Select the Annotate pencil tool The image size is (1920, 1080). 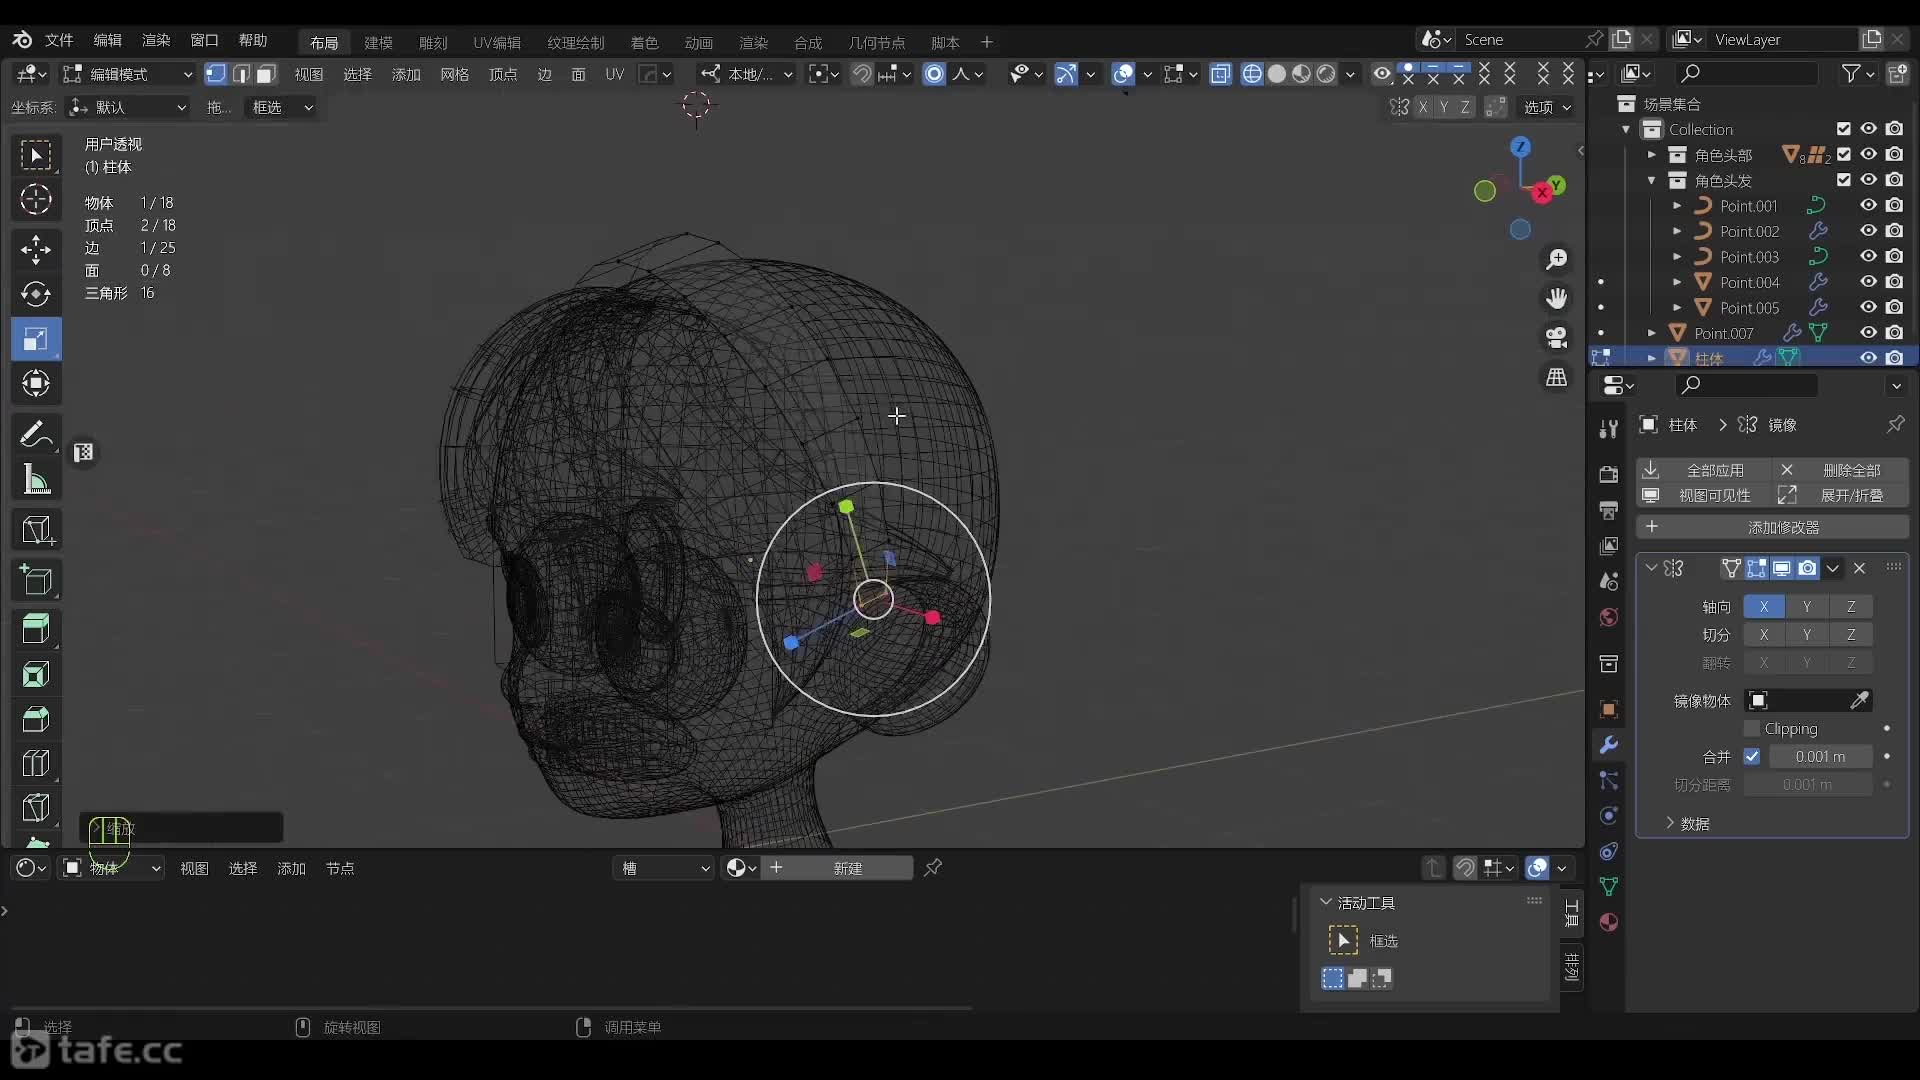tap(36, 434)
